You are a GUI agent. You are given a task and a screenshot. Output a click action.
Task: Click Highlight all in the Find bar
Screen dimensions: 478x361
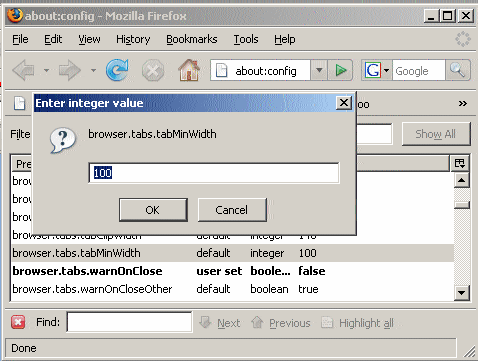(357, 323)
